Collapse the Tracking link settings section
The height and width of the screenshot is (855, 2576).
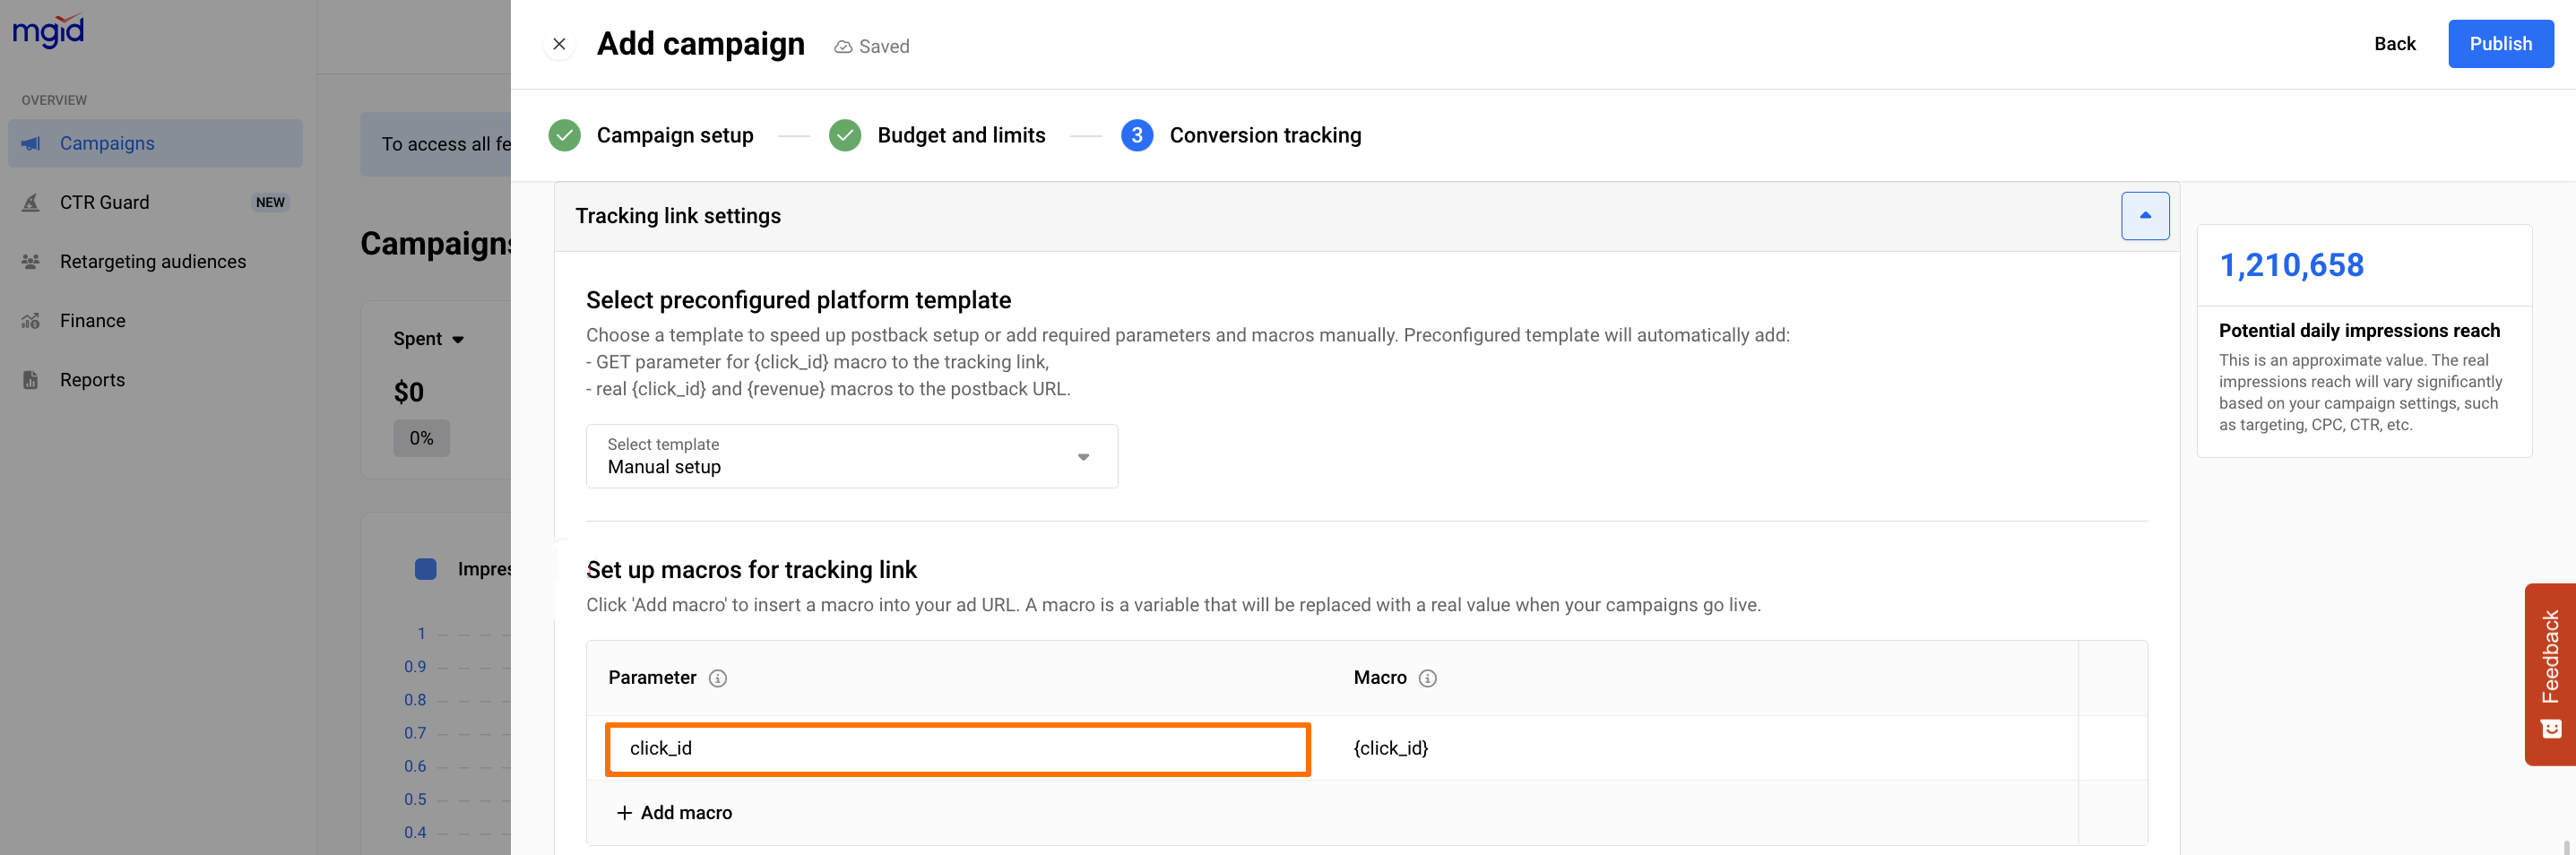2144,216
